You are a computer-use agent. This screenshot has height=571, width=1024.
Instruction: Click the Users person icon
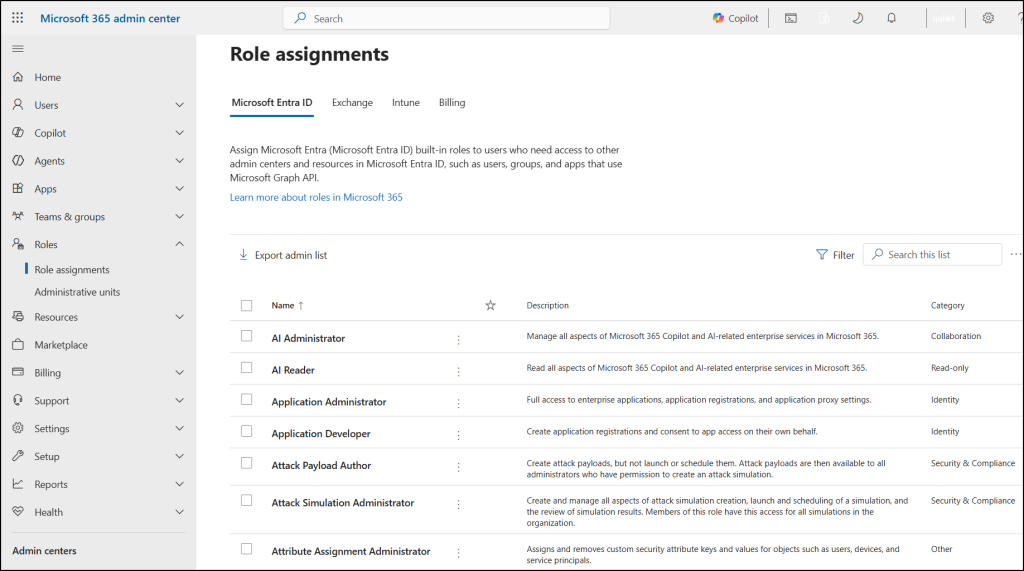coord(18,105)
